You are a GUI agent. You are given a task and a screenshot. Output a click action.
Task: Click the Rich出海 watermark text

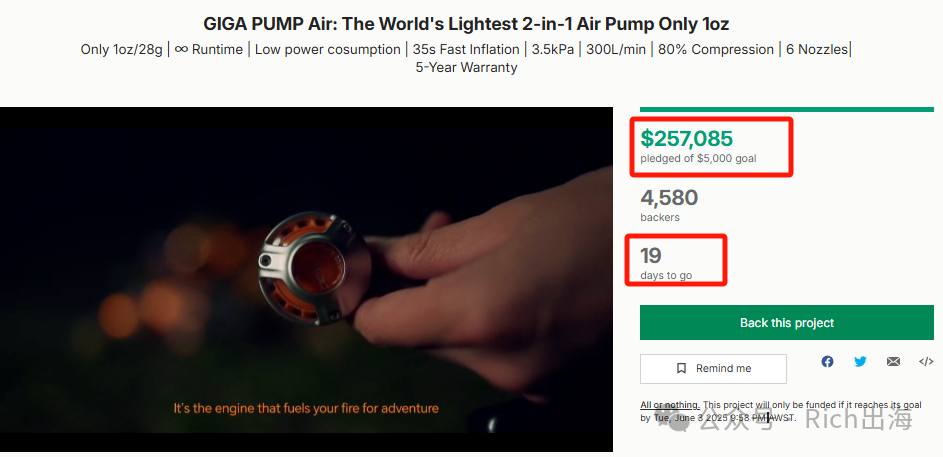859,419
